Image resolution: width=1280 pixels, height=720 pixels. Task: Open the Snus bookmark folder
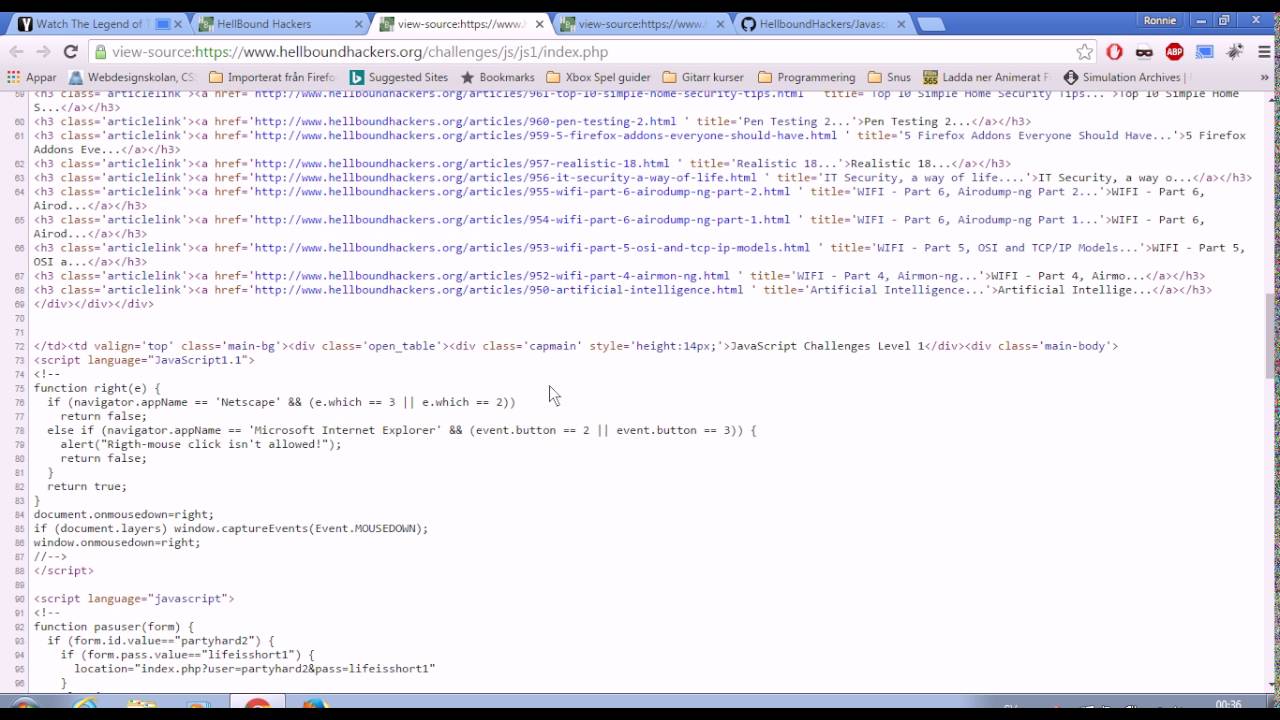pos(889,77)
